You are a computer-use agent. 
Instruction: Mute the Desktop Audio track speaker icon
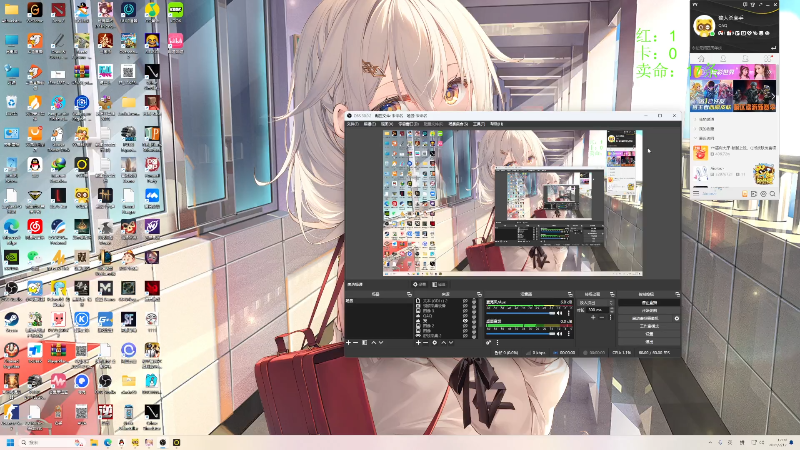(x=559, y=334)
